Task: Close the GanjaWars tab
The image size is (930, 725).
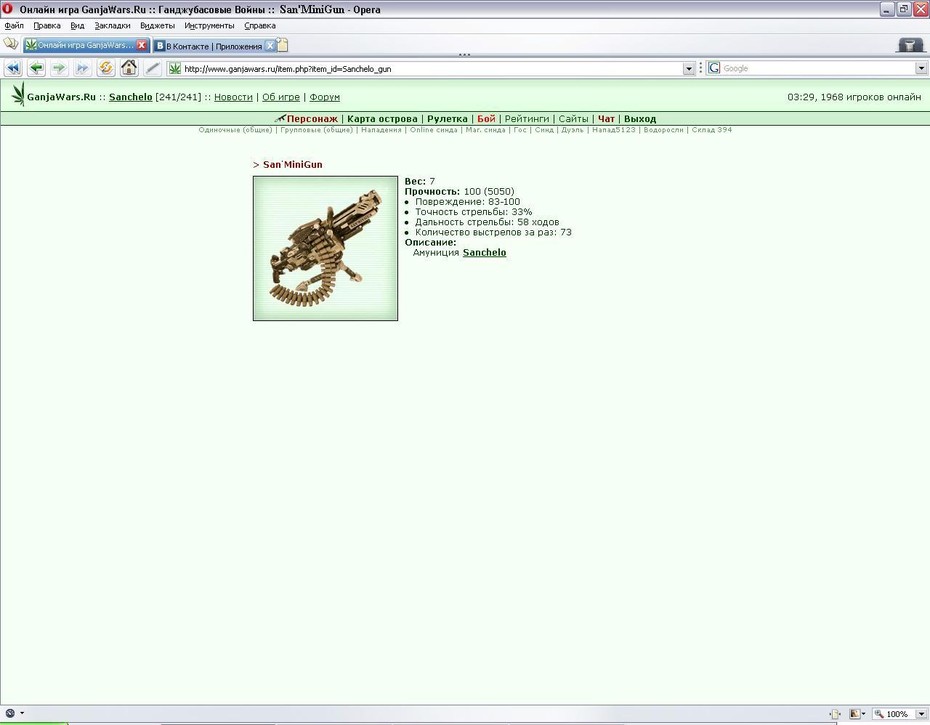Action: [142, 45]
